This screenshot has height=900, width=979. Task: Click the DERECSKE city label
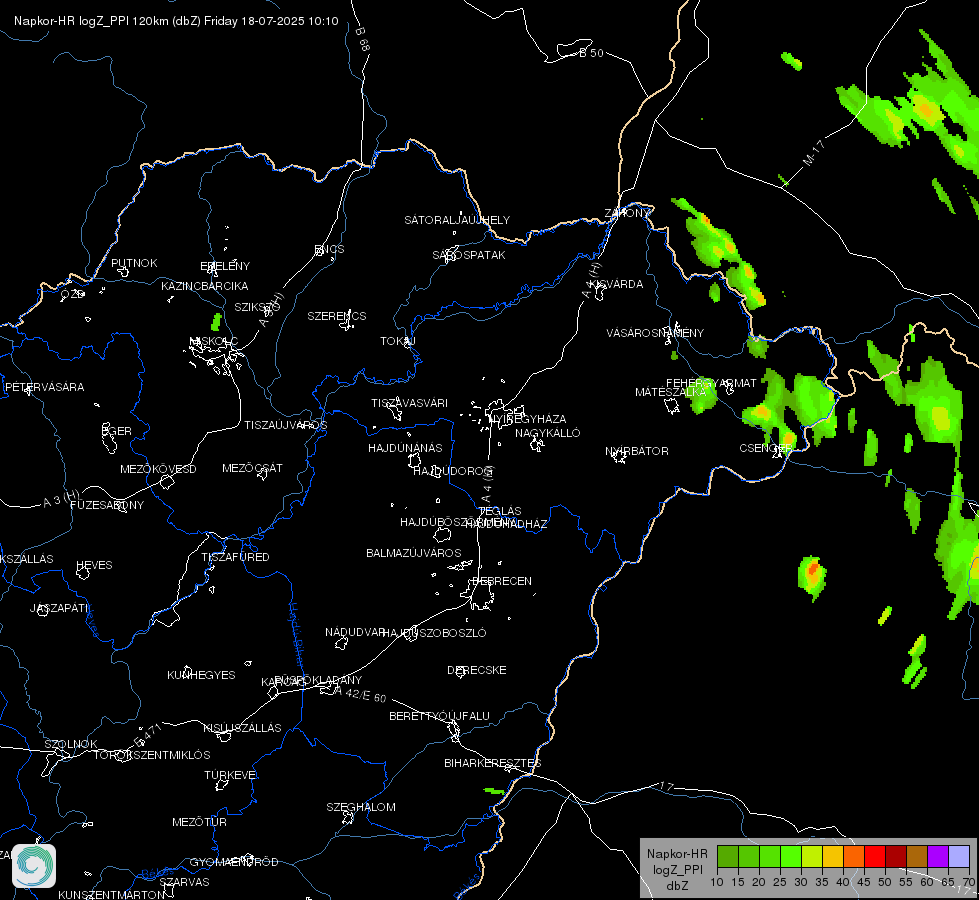pyautogui.click(x=477, y=670)
